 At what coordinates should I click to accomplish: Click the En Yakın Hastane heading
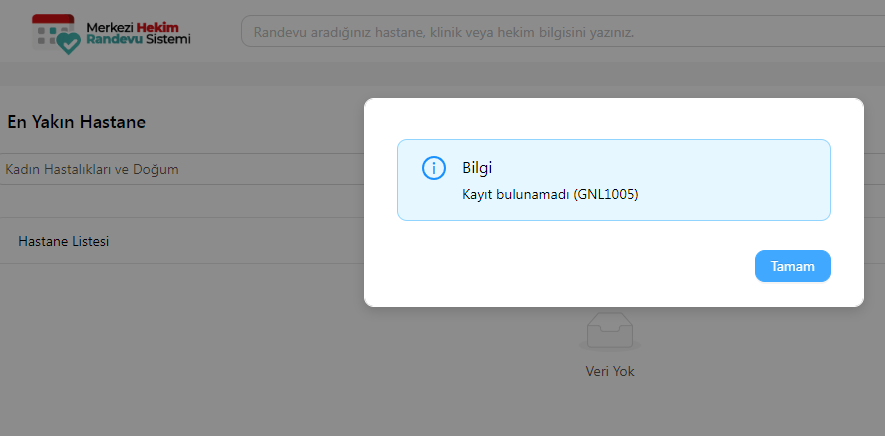tap(77, 122)
